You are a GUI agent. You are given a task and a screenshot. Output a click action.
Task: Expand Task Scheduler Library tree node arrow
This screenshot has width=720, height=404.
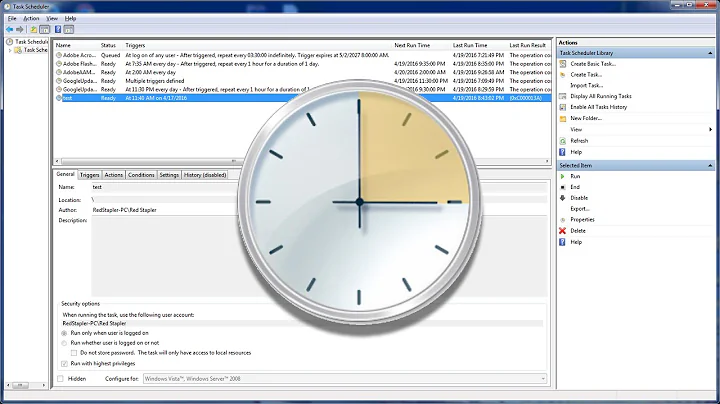click(10, 50)
